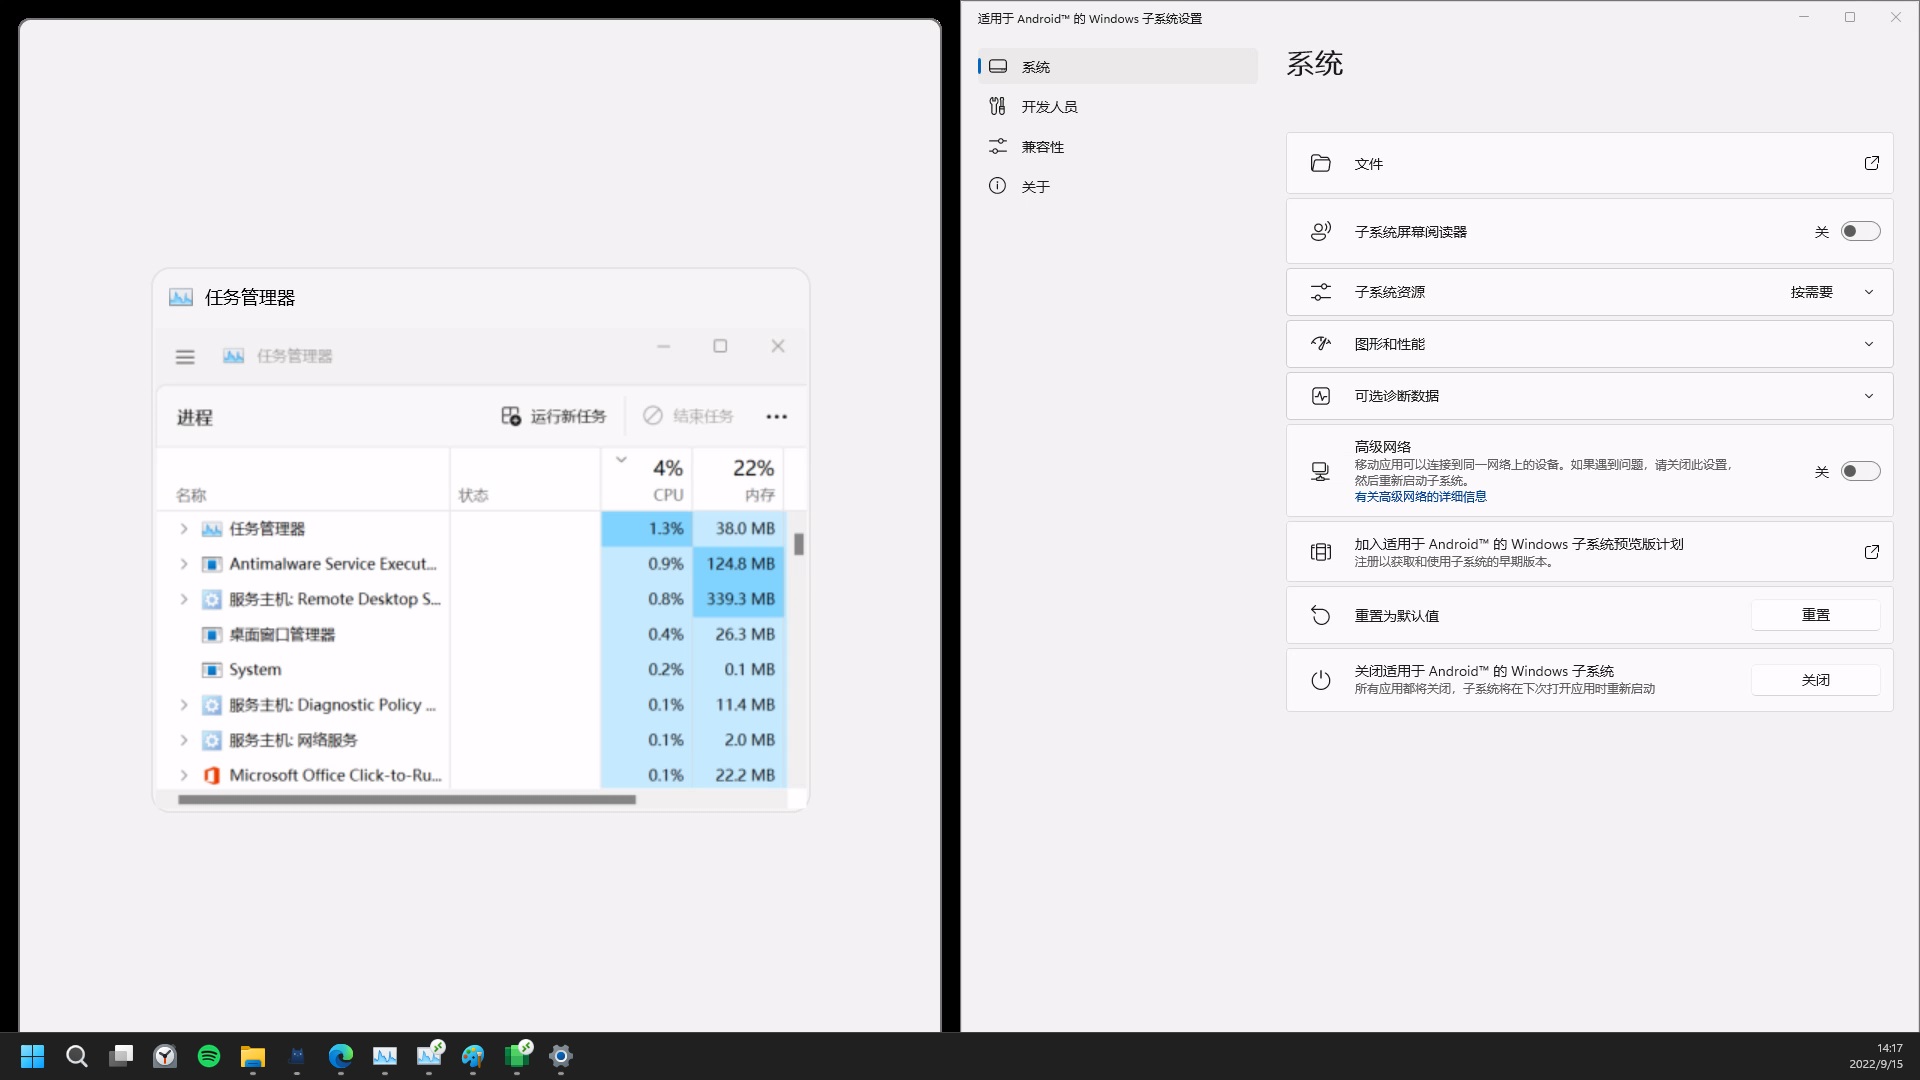
Task: Click the preview program external link icon
Action: click(1871, 552)
